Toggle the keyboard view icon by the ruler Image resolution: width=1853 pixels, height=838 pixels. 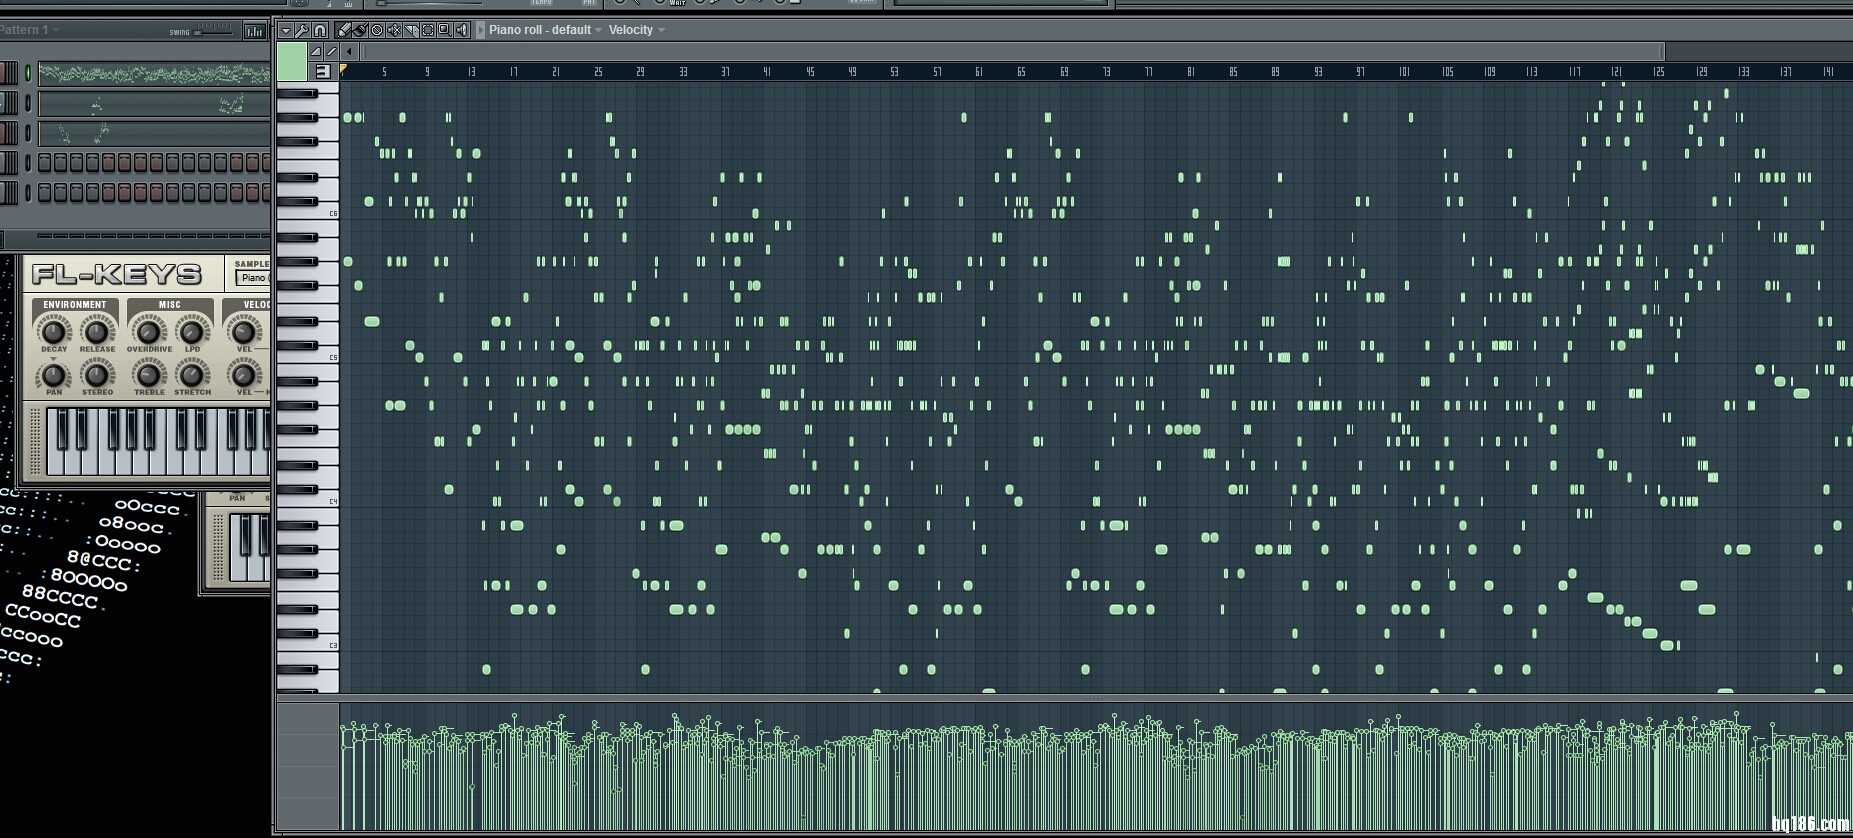click(322, 71)
